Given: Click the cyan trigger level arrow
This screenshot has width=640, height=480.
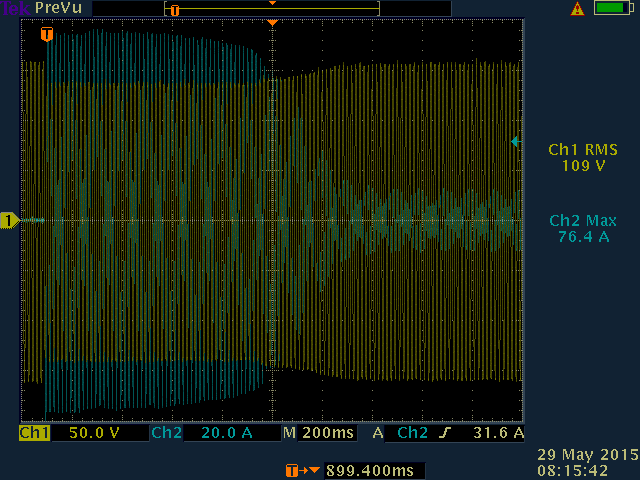Looking at the screenshot, I should (516, 142).
